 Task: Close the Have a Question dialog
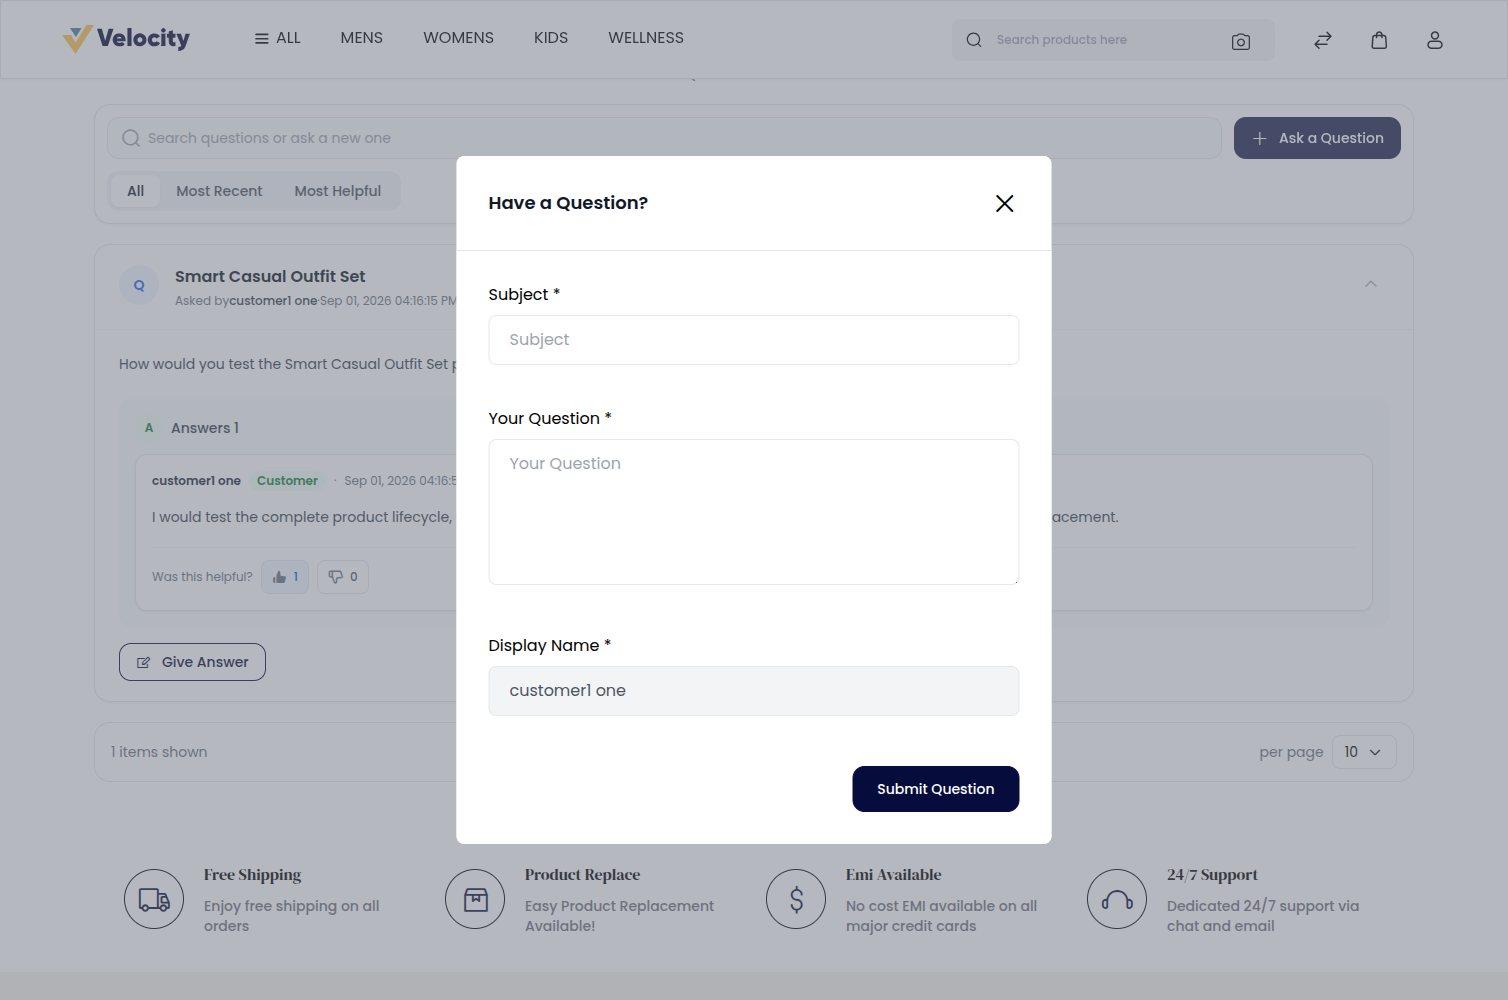point(1005,204)
